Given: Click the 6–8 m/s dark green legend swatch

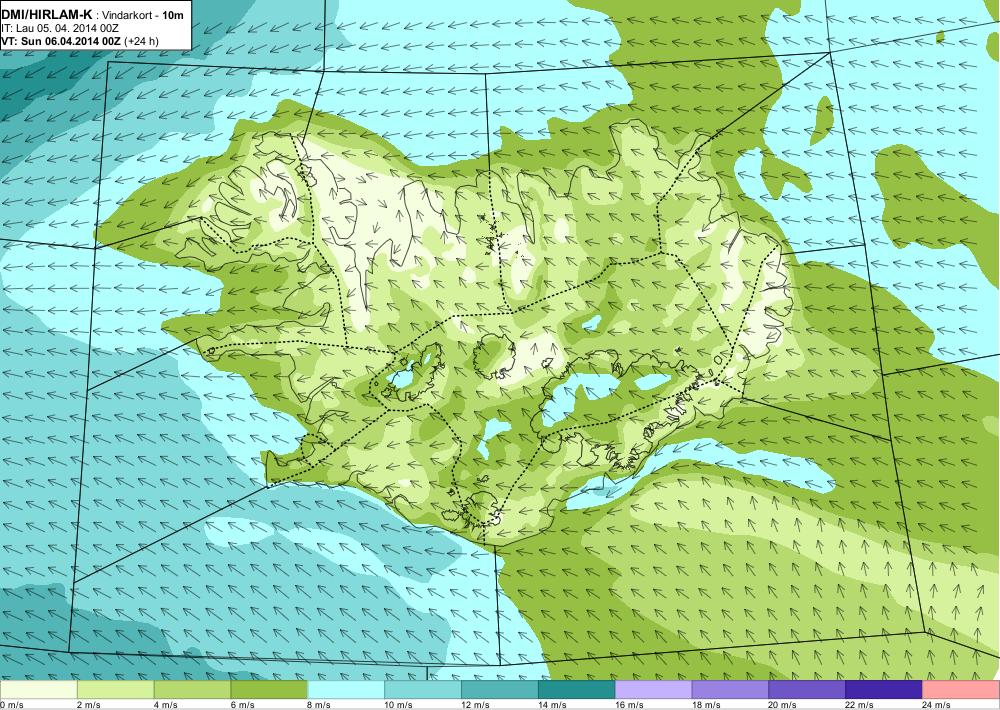Looking at the screenshot, I should pyautogui.click(x=269, y=690).
